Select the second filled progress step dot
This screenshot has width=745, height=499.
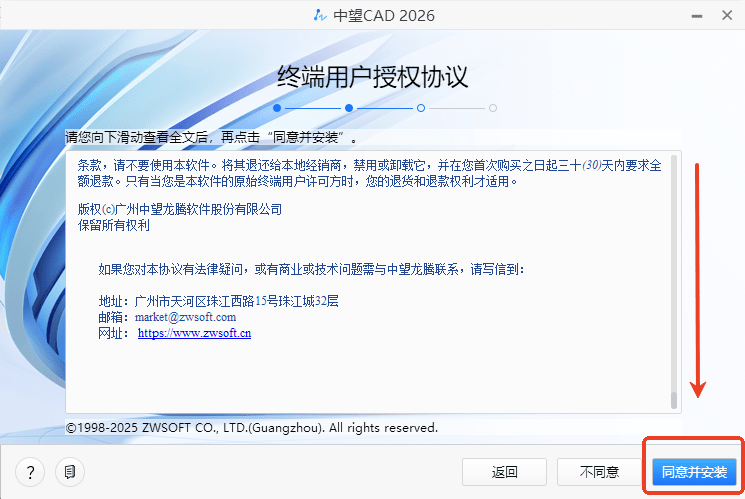349,107
